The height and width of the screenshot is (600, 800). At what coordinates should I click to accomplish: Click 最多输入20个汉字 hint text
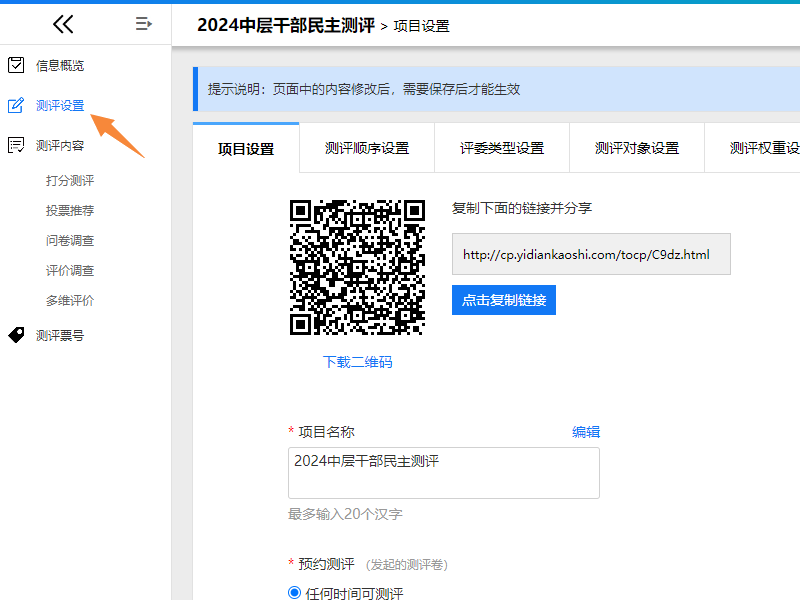pos(345,514)
